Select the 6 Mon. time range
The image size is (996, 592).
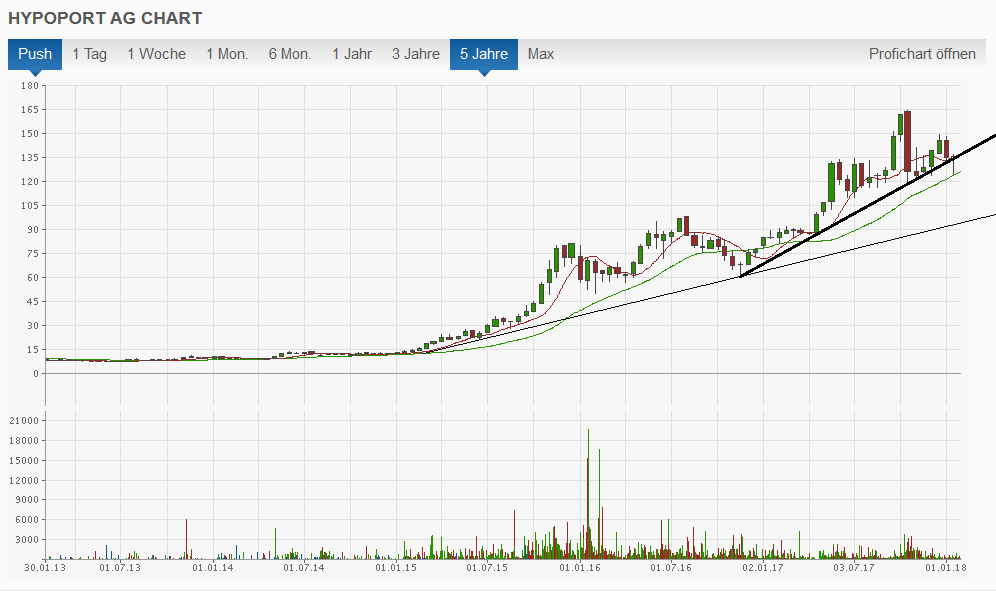[290, 54]
